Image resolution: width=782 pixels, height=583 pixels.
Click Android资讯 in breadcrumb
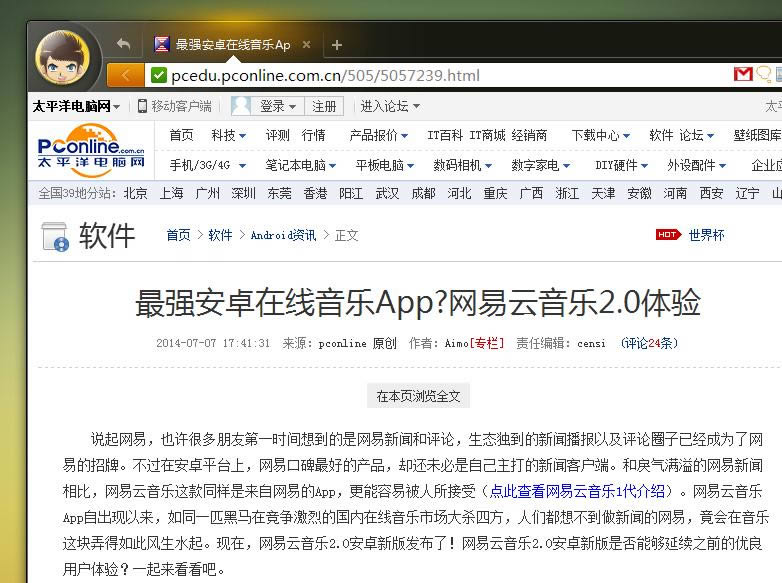click(283, 235)
